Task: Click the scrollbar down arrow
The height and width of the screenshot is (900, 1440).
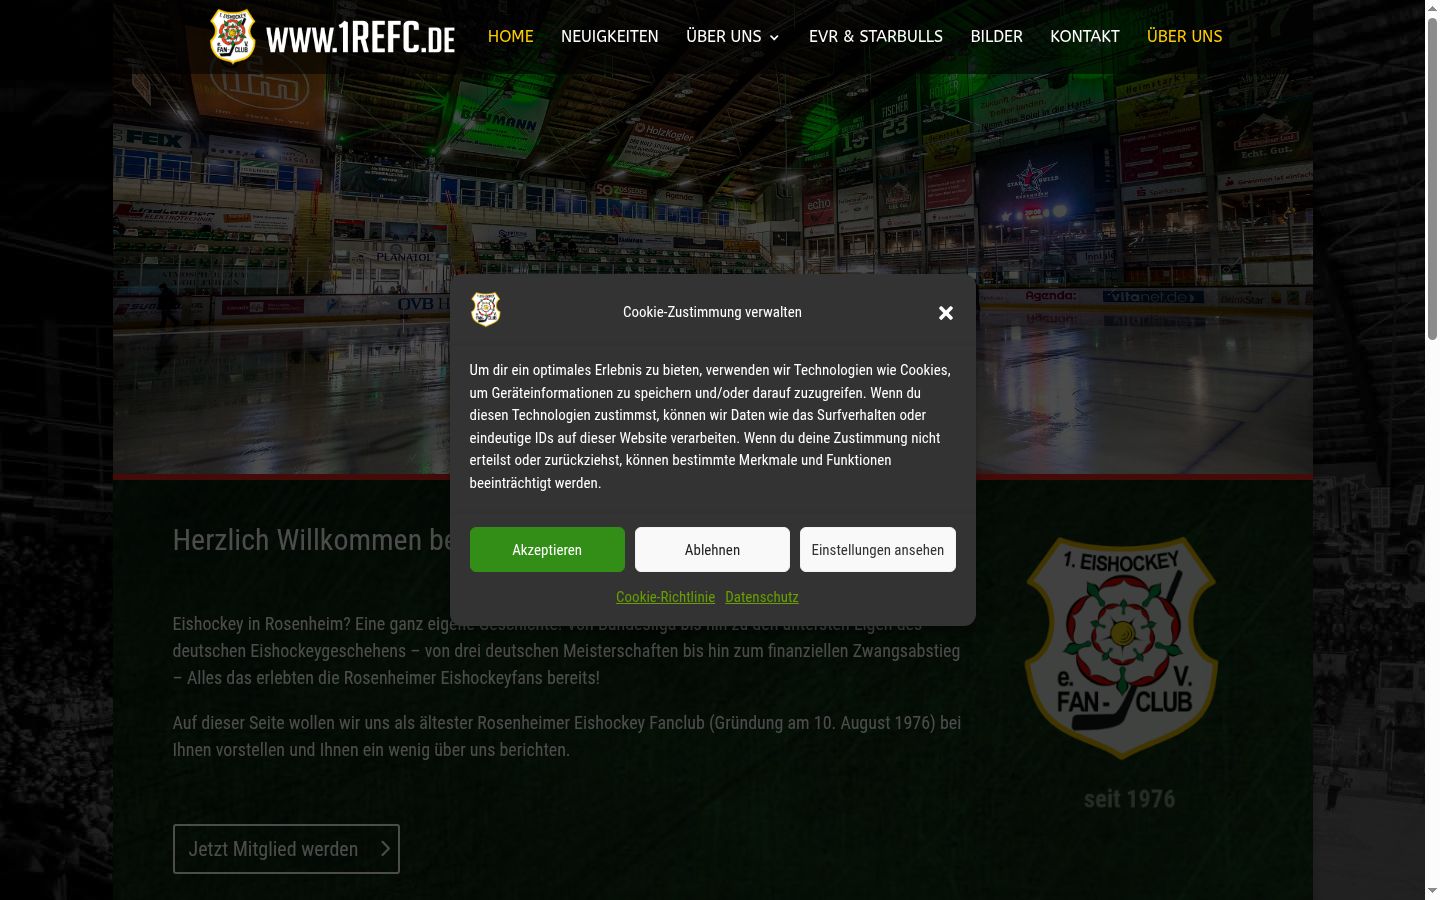Action: 1432,891
